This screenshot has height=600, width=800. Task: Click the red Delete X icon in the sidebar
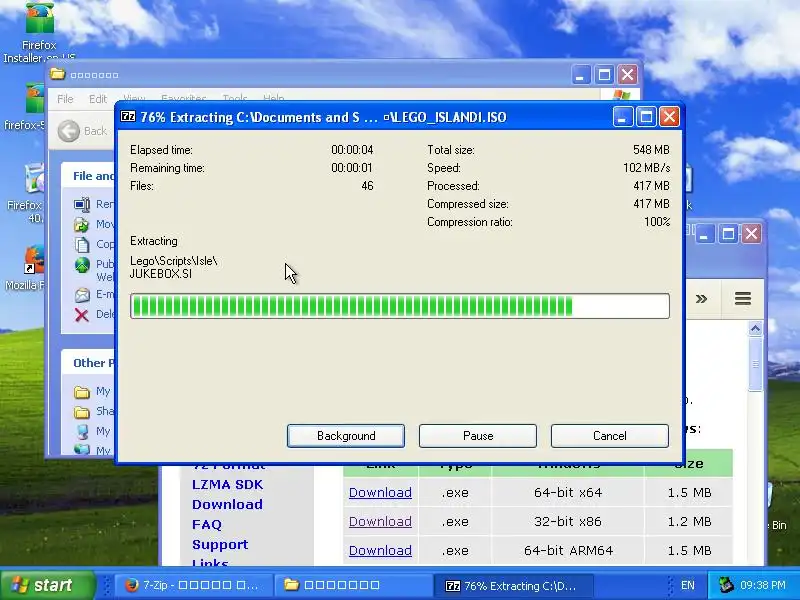82,315
